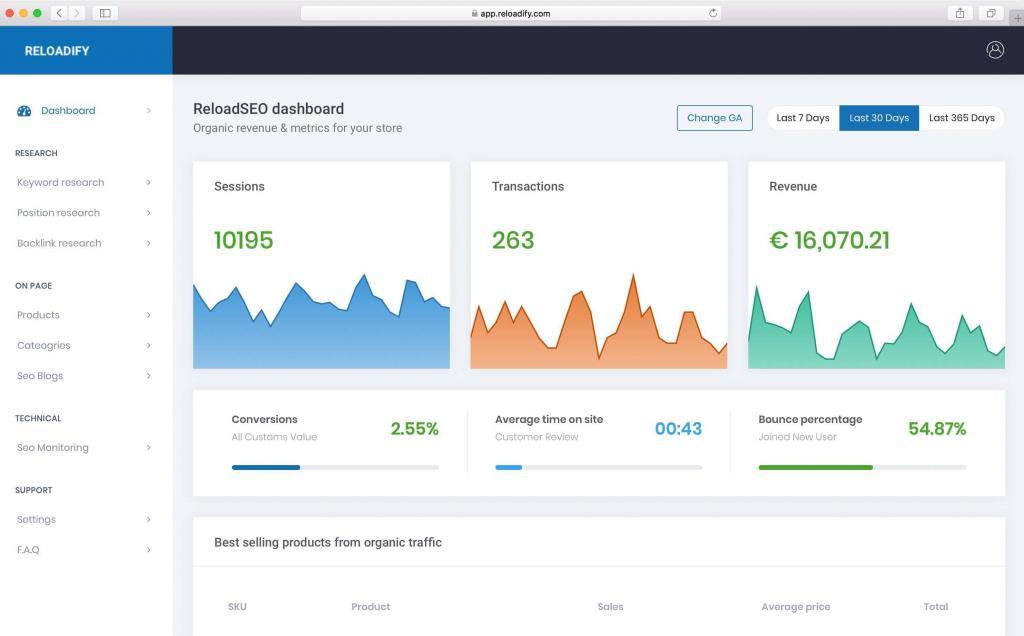The width and height of the screenshot is (1024, 636).
Task: Open the Products section
Action: 37,315
